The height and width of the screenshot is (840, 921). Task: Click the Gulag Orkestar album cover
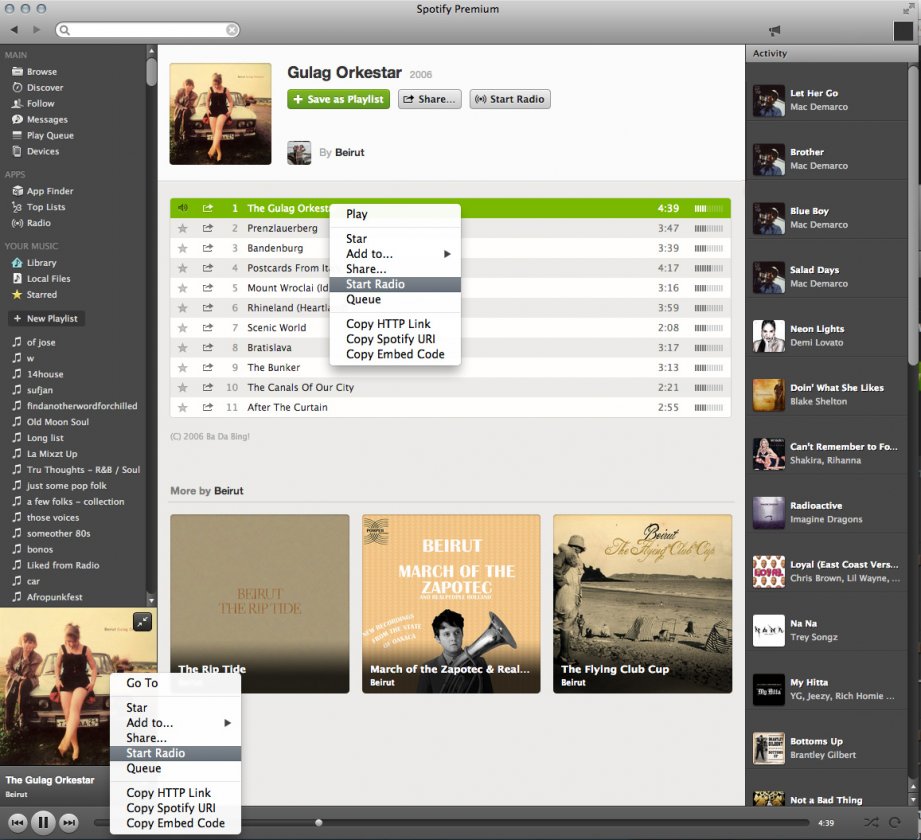tap(220, 114)
